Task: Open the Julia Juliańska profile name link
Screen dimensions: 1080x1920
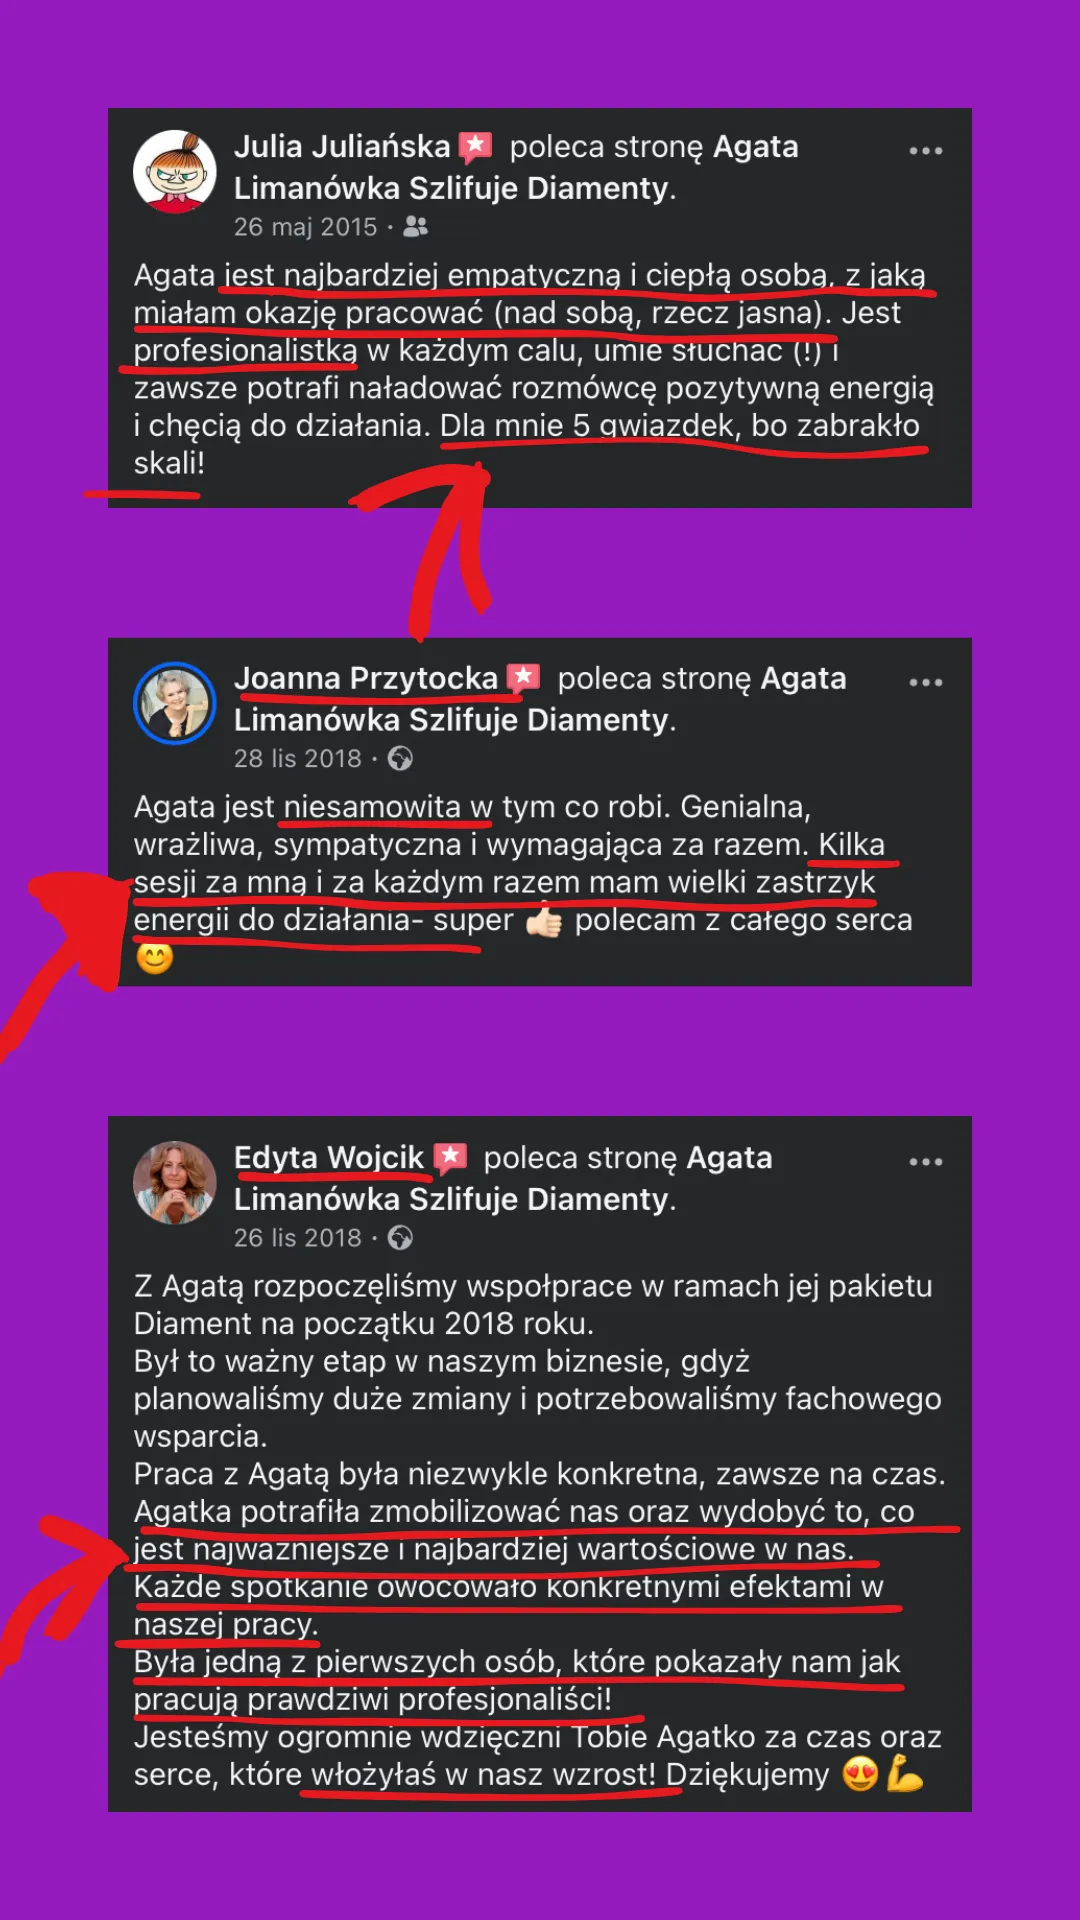Action: click(x=342, y=147)
